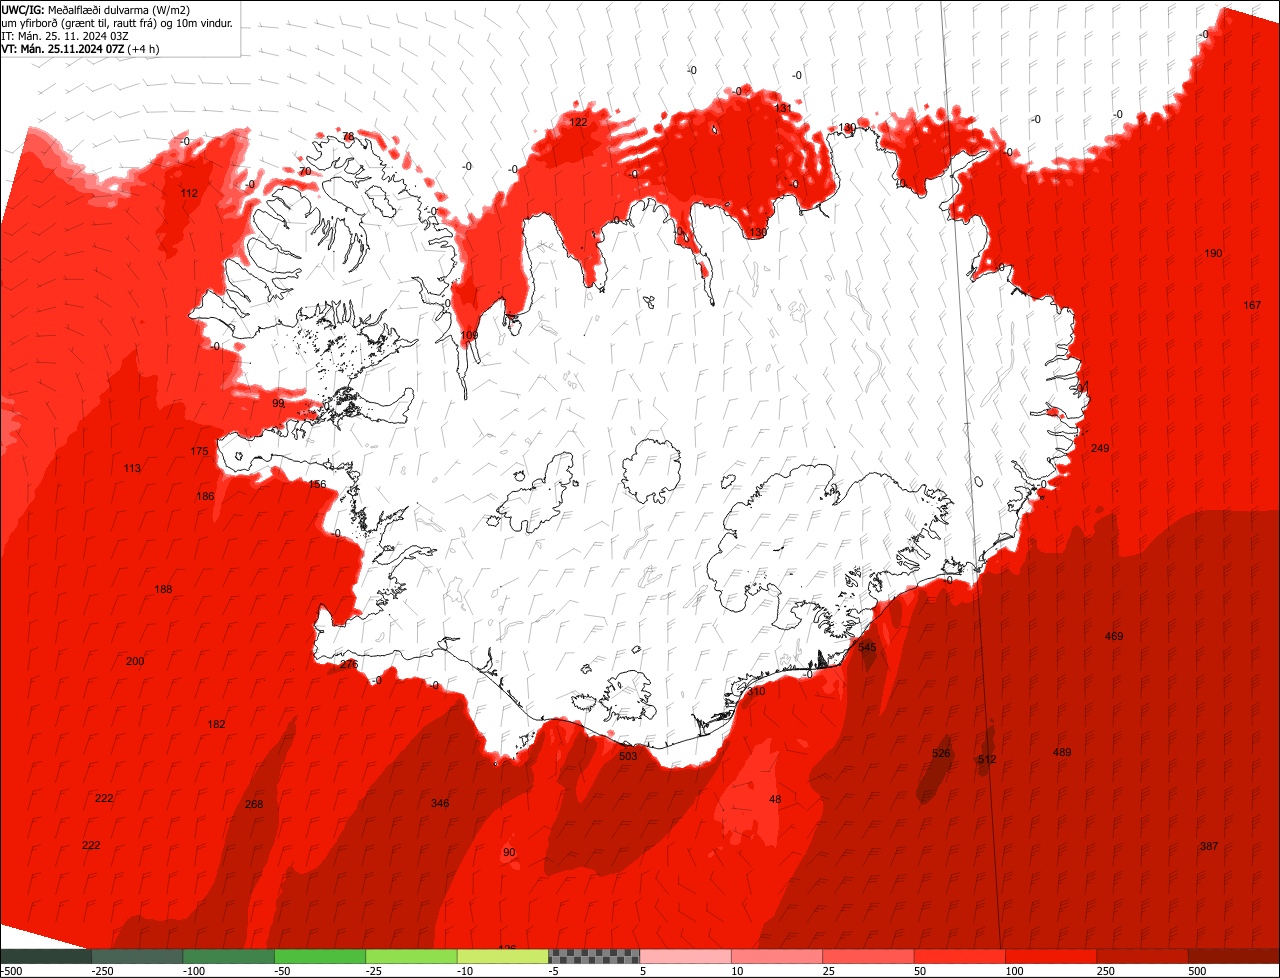1280x978 pixels.
Task: Click the checkered -5 to 5 legend swatch
Action: (x=594, y=956)
